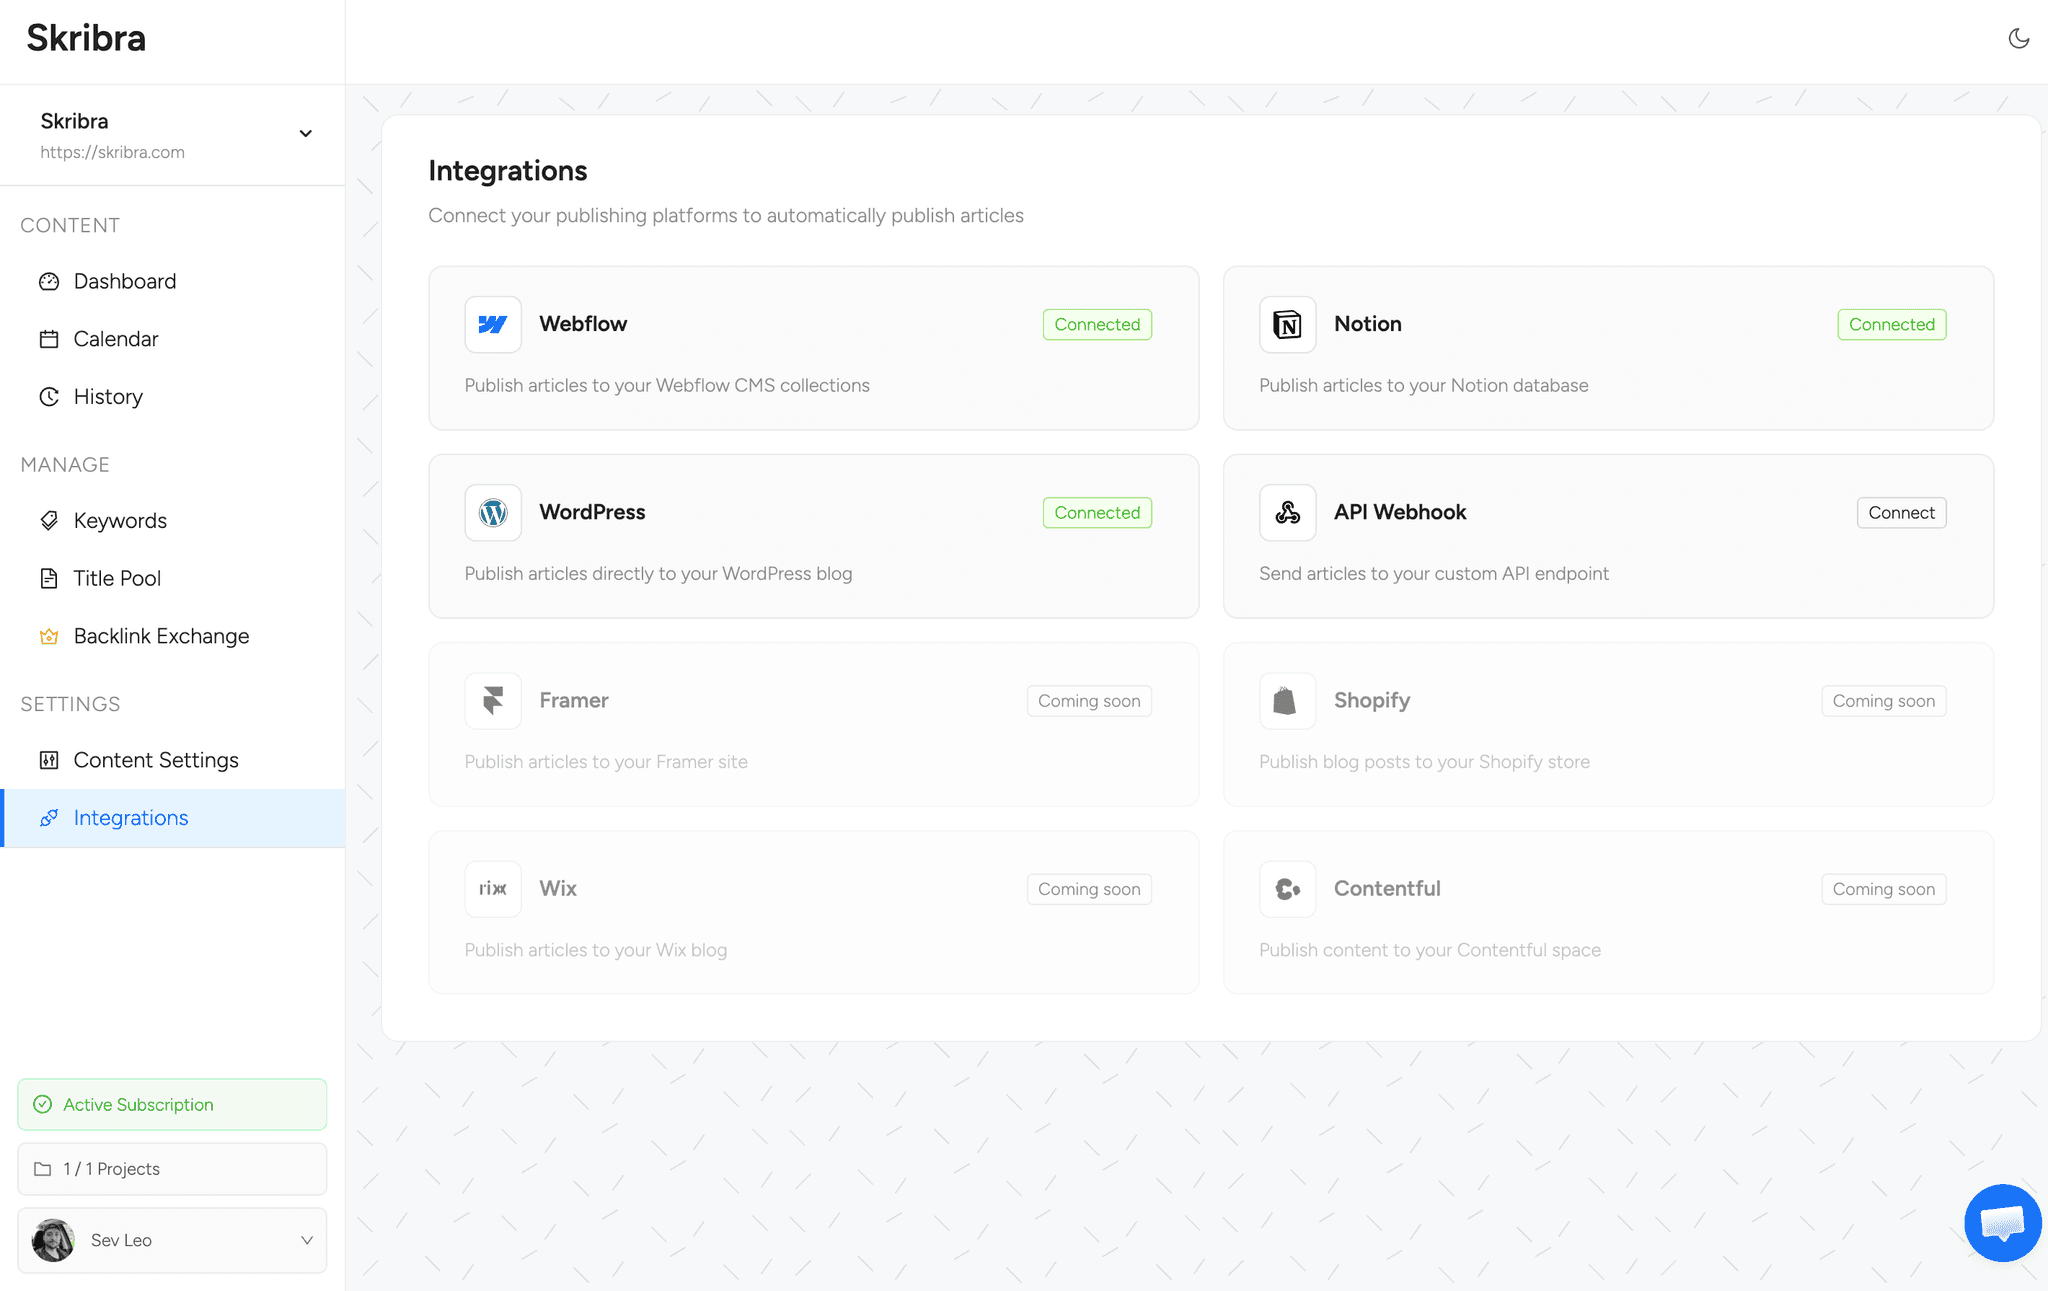
Task: Select the Title Pool document icon
Action: tap(49, 578)
